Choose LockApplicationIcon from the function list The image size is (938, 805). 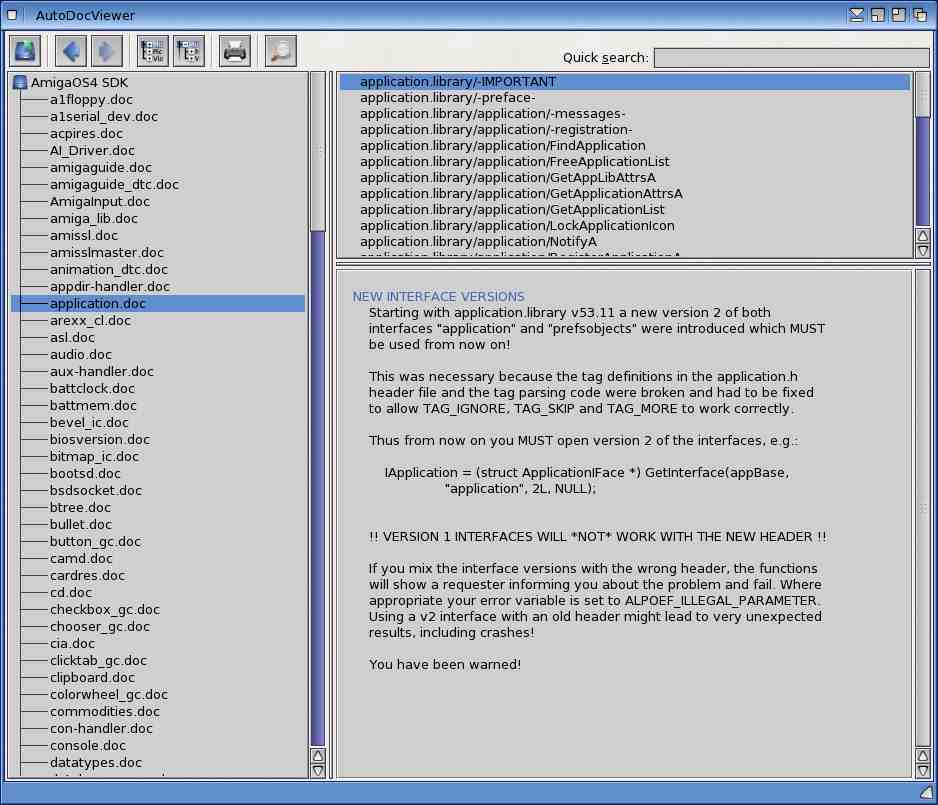(x=517, y=226)
